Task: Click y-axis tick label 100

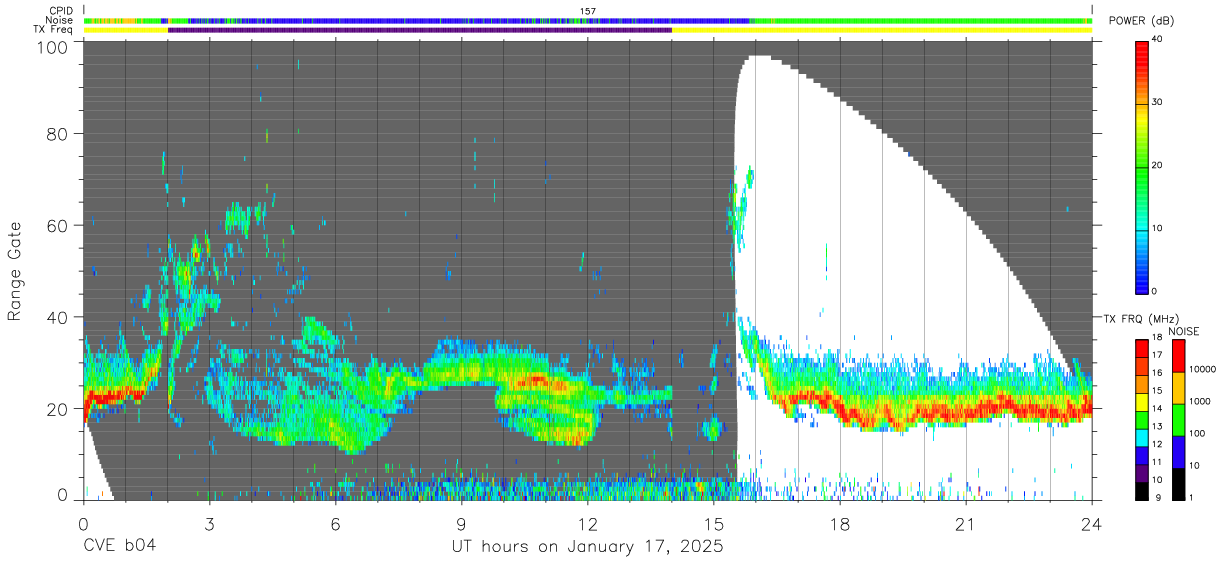Action: pyautogui.click(x=53, y=48)
